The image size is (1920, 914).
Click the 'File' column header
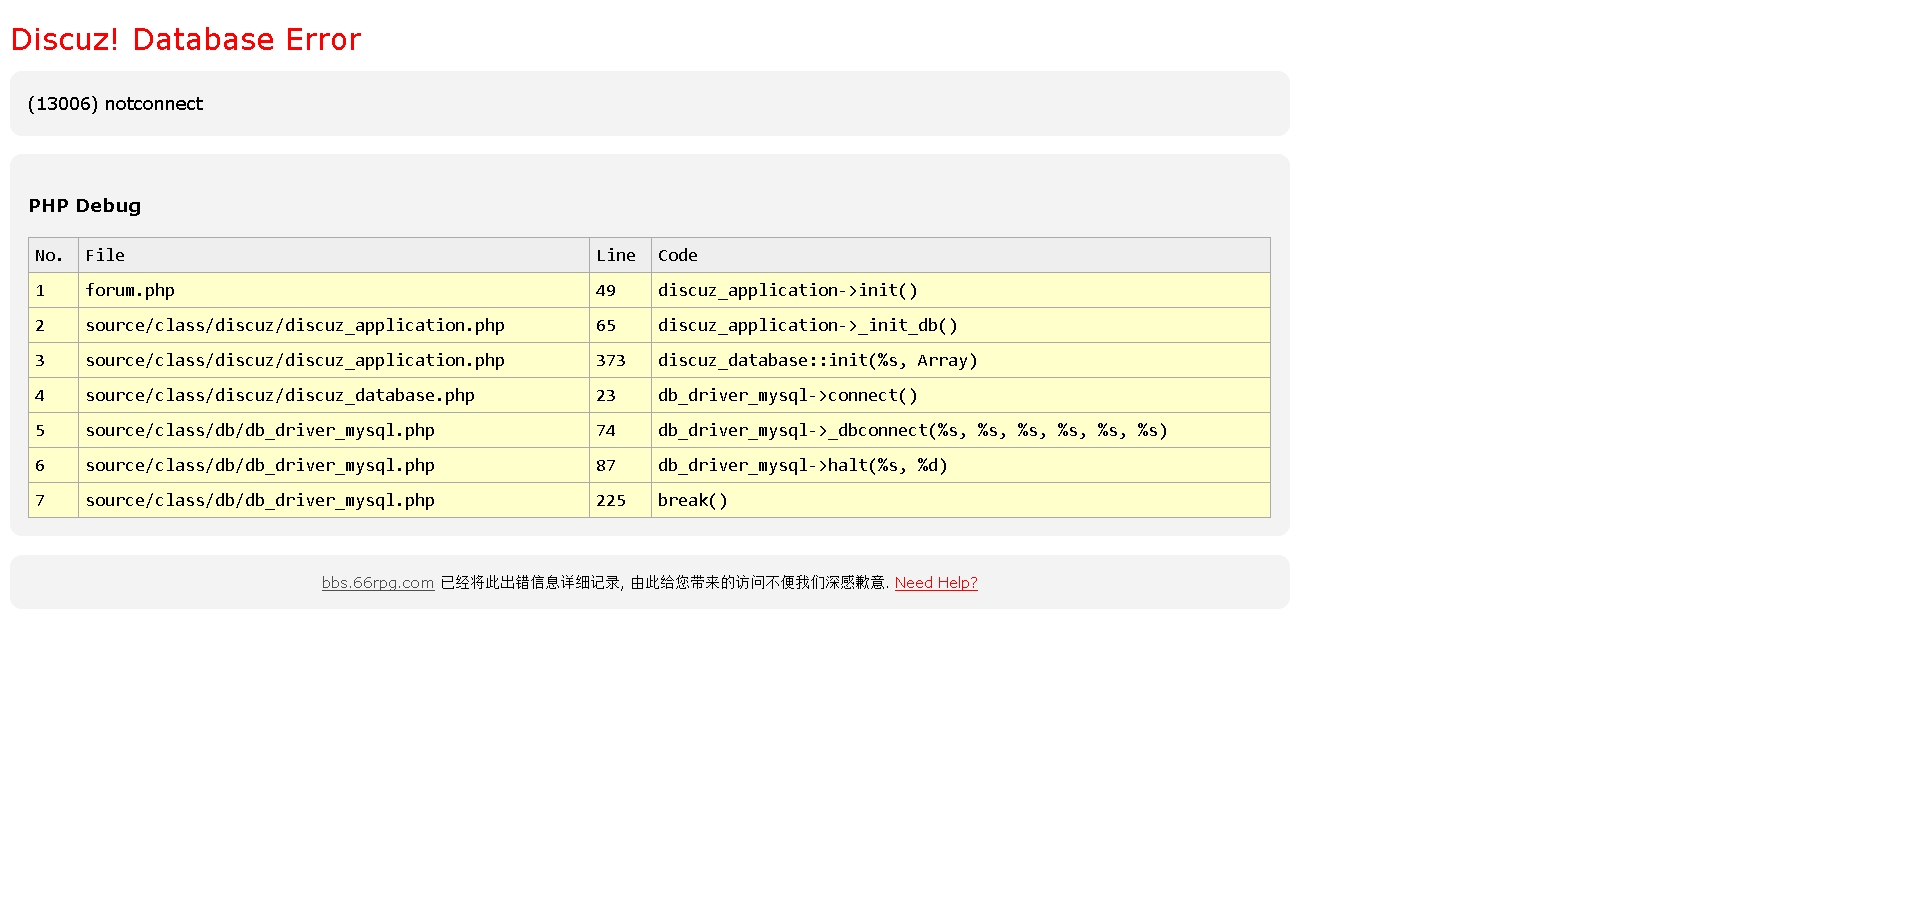tap(334, 255)
